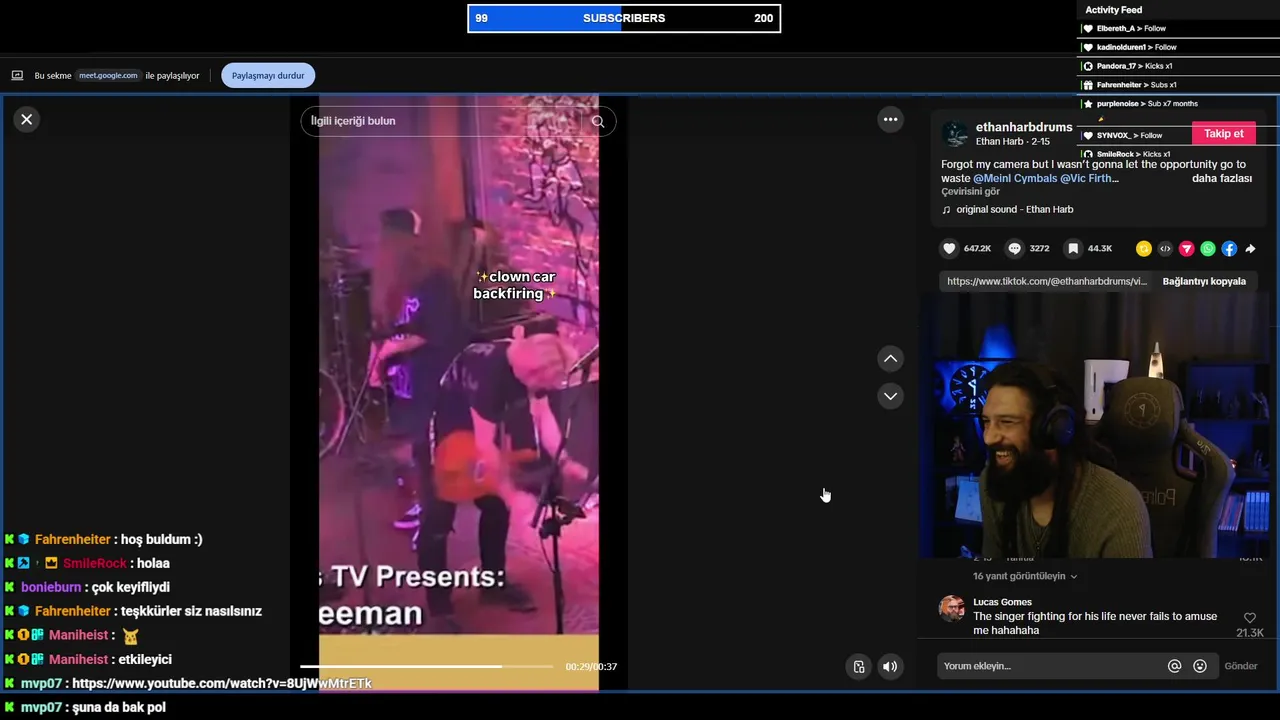Open emoji picker in comment box

(1200, 666)
